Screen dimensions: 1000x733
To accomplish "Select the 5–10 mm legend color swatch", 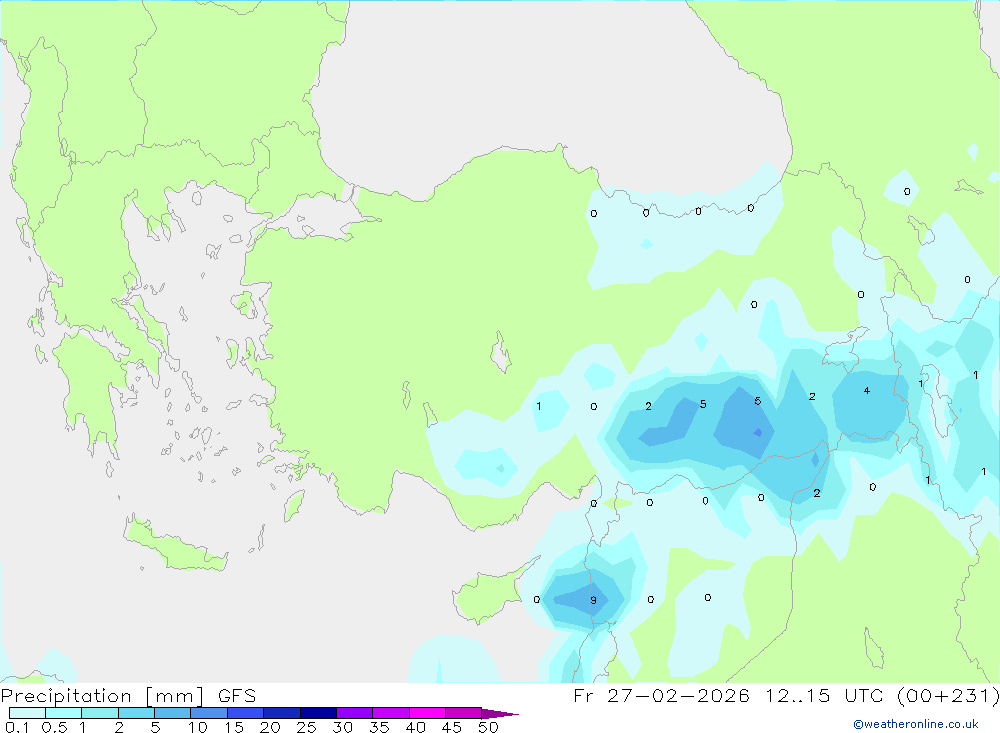I will click(x=173, y=713).
